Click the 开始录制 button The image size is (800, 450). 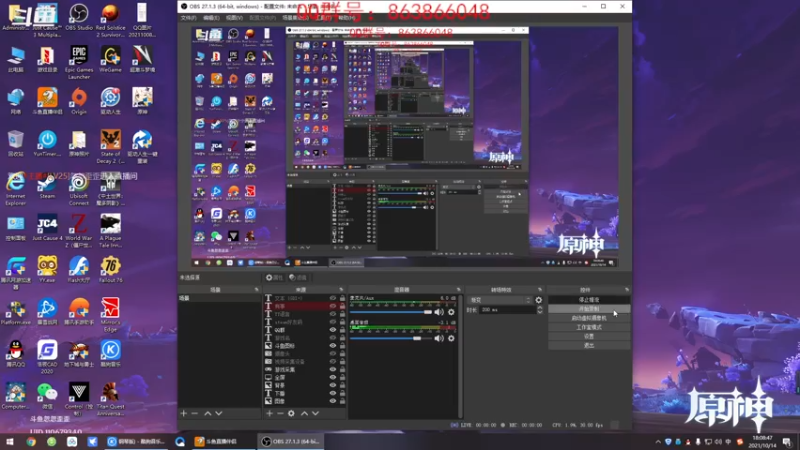[589, 309]
